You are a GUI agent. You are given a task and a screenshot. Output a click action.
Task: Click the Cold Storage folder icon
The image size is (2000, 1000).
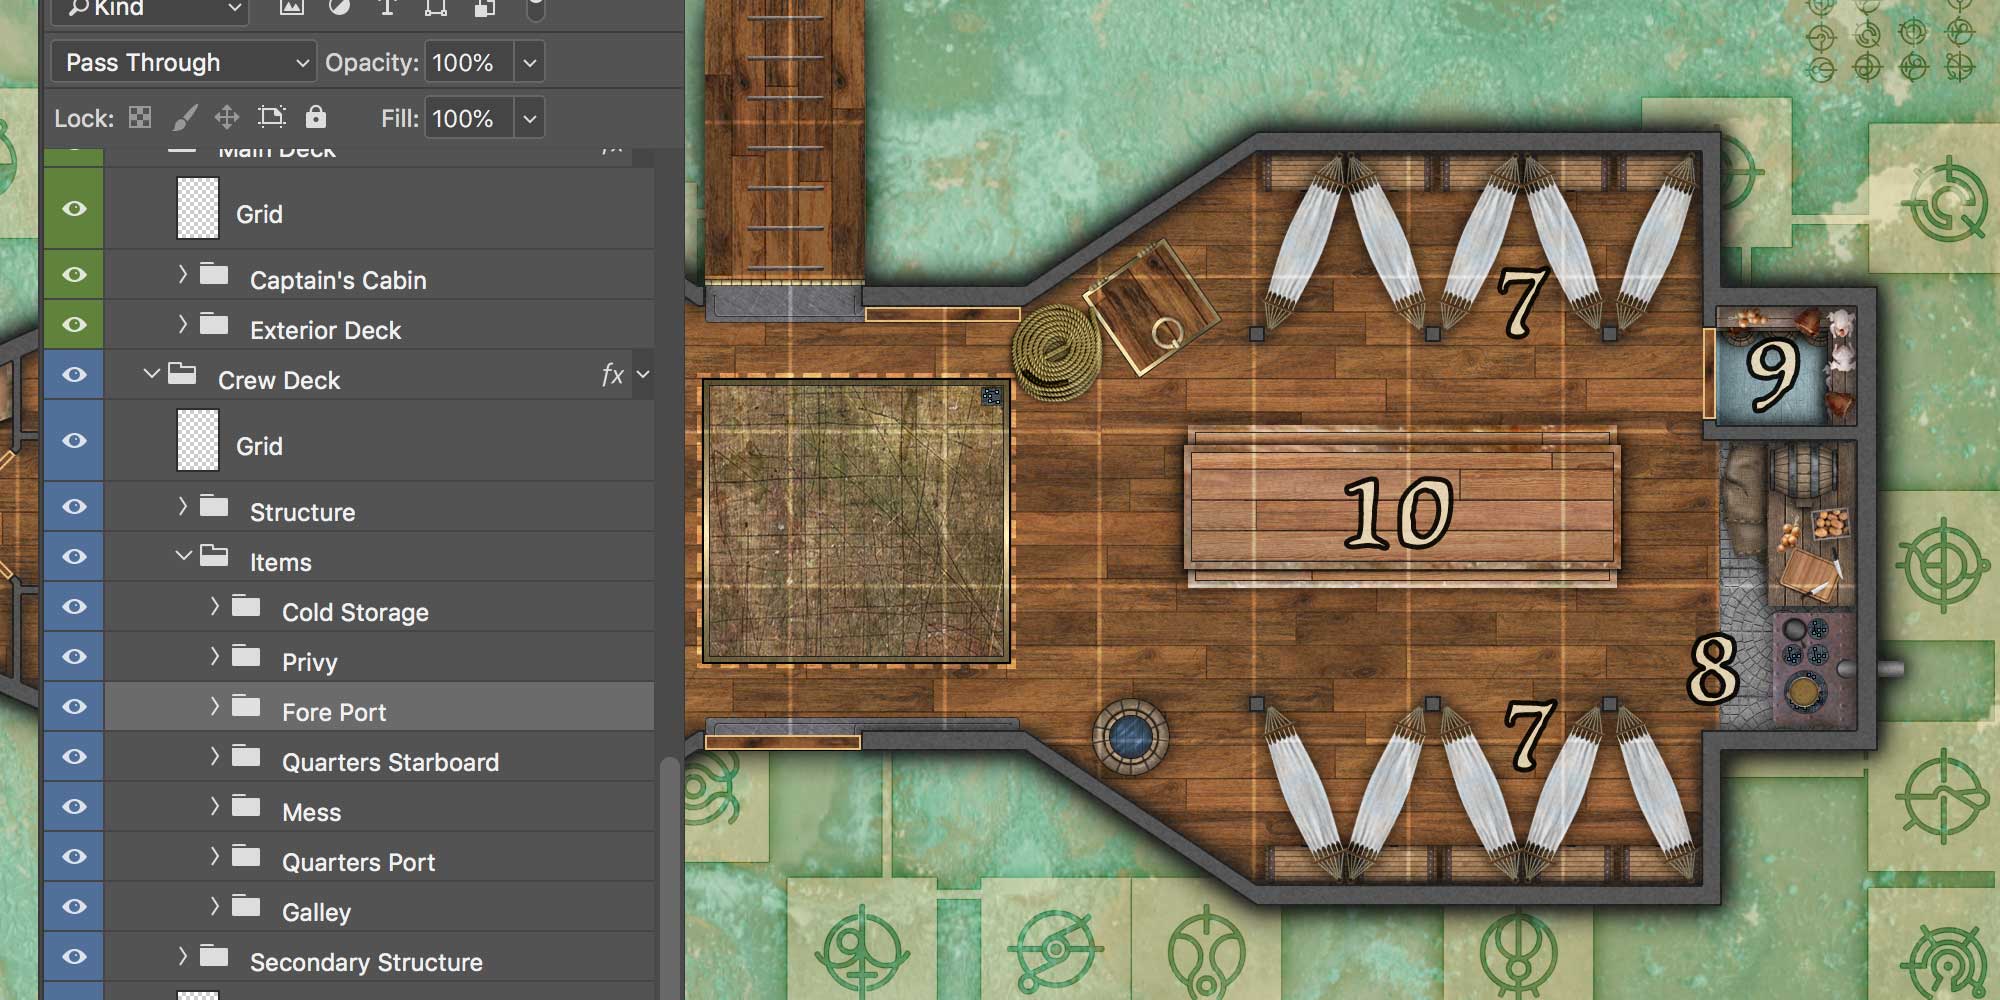pos(246,606)
